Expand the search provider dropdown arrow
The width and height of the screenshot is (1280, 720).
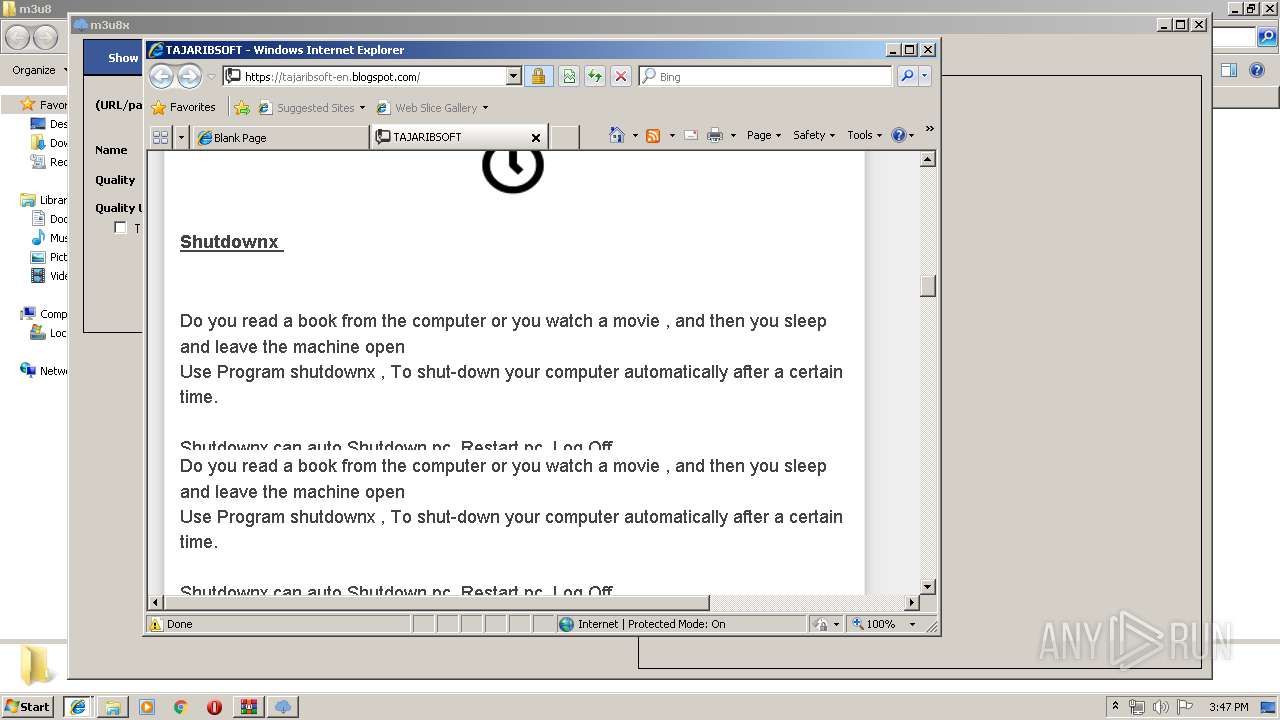point(925,76)
